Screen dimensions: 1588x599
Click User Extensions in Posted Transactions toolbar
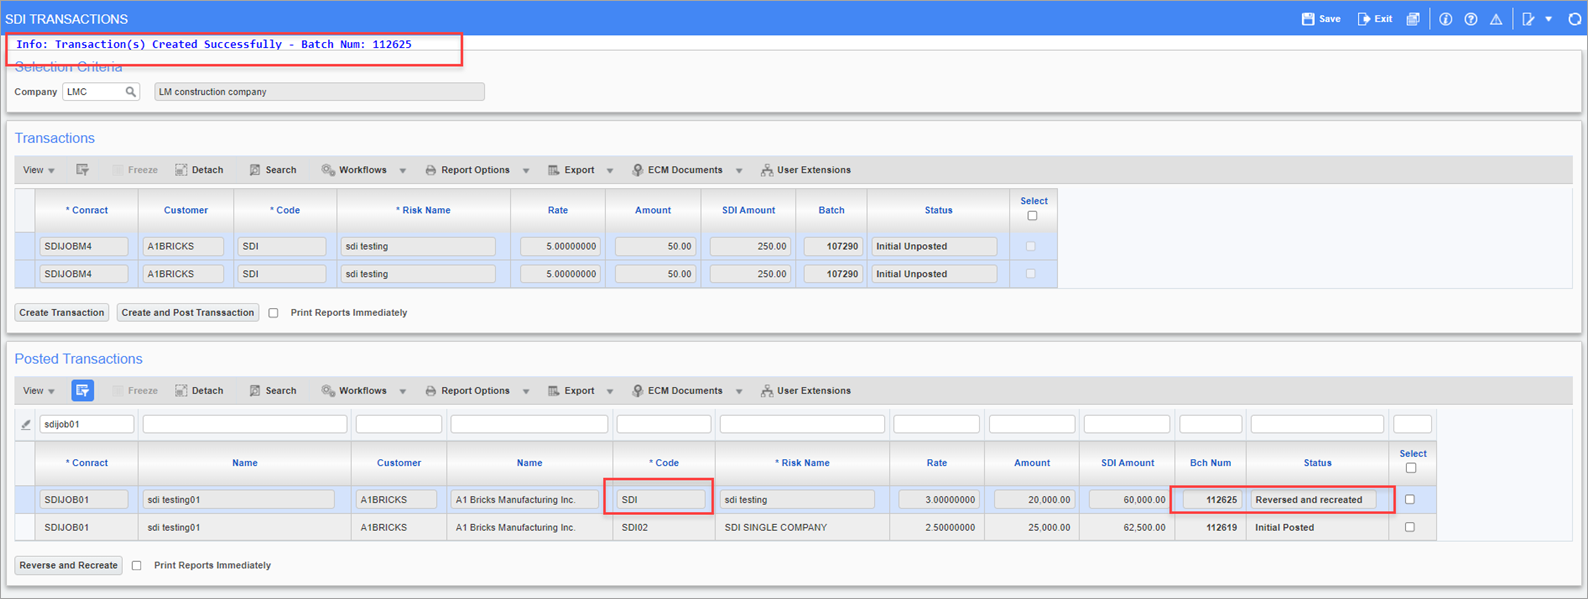point(806,391)
